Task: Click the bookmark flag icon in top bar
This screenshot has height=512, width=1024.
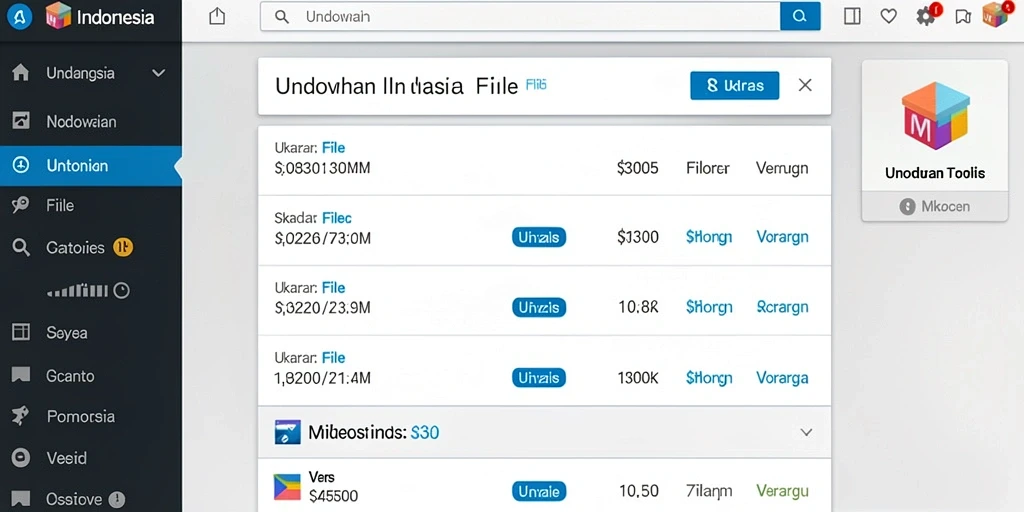Action: point(963,17)
